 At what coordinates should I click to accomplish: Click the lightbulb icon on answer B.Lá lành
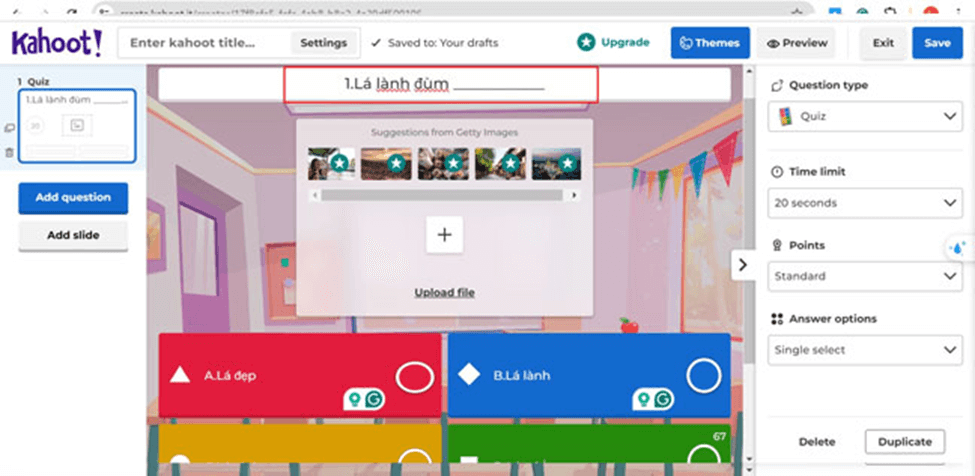click(645, 398)
